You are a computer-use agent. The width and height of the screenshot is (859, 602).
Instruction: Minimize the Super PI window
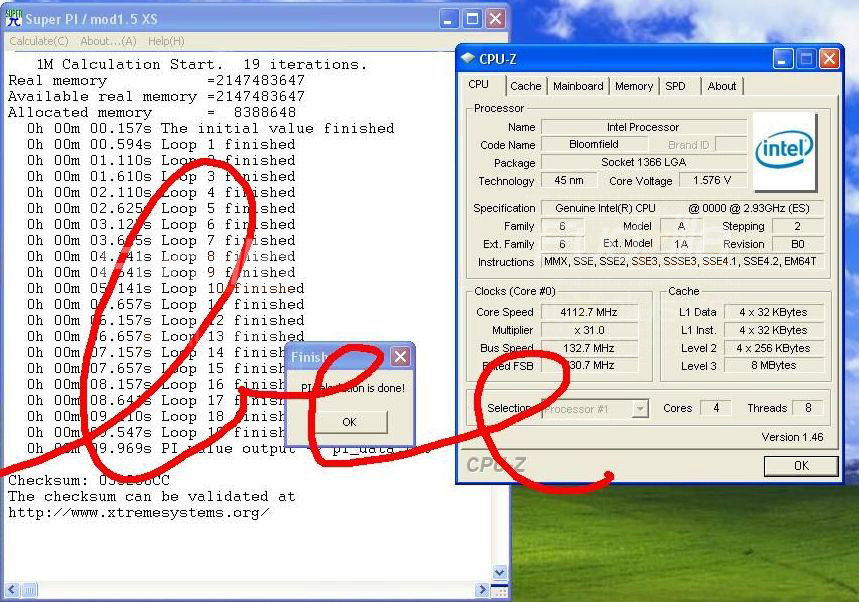coord(449,19)
